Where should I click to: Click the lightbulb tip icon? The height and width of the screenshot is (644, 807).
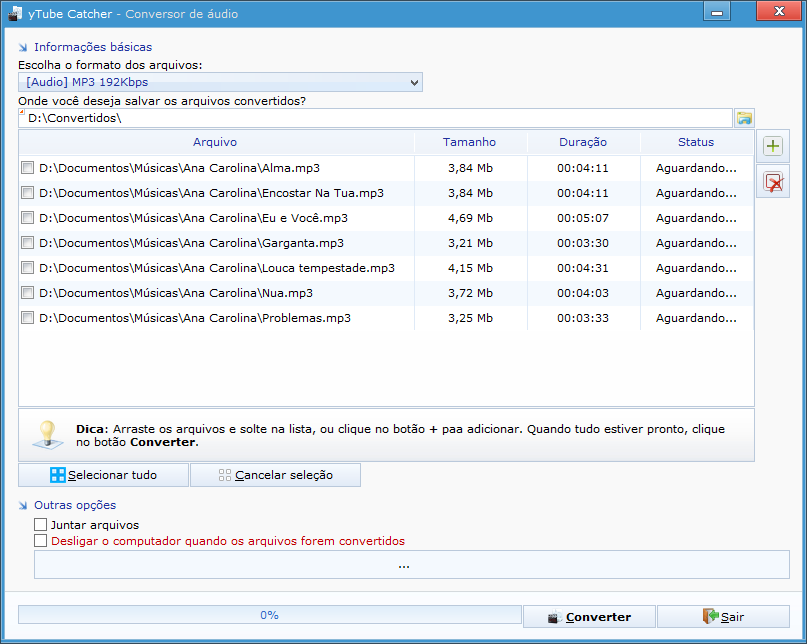[x=48, y=435]
